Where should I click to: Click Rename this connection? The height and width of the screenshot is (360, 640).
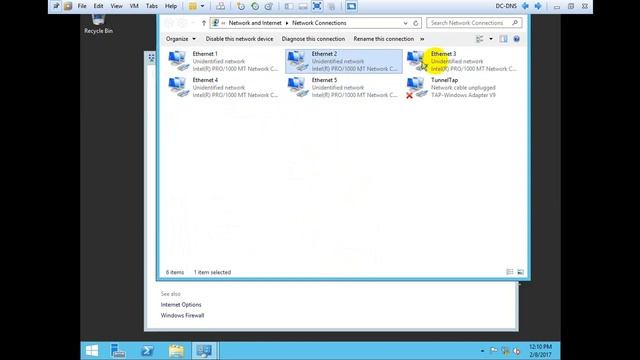click(x=384, y=39)
